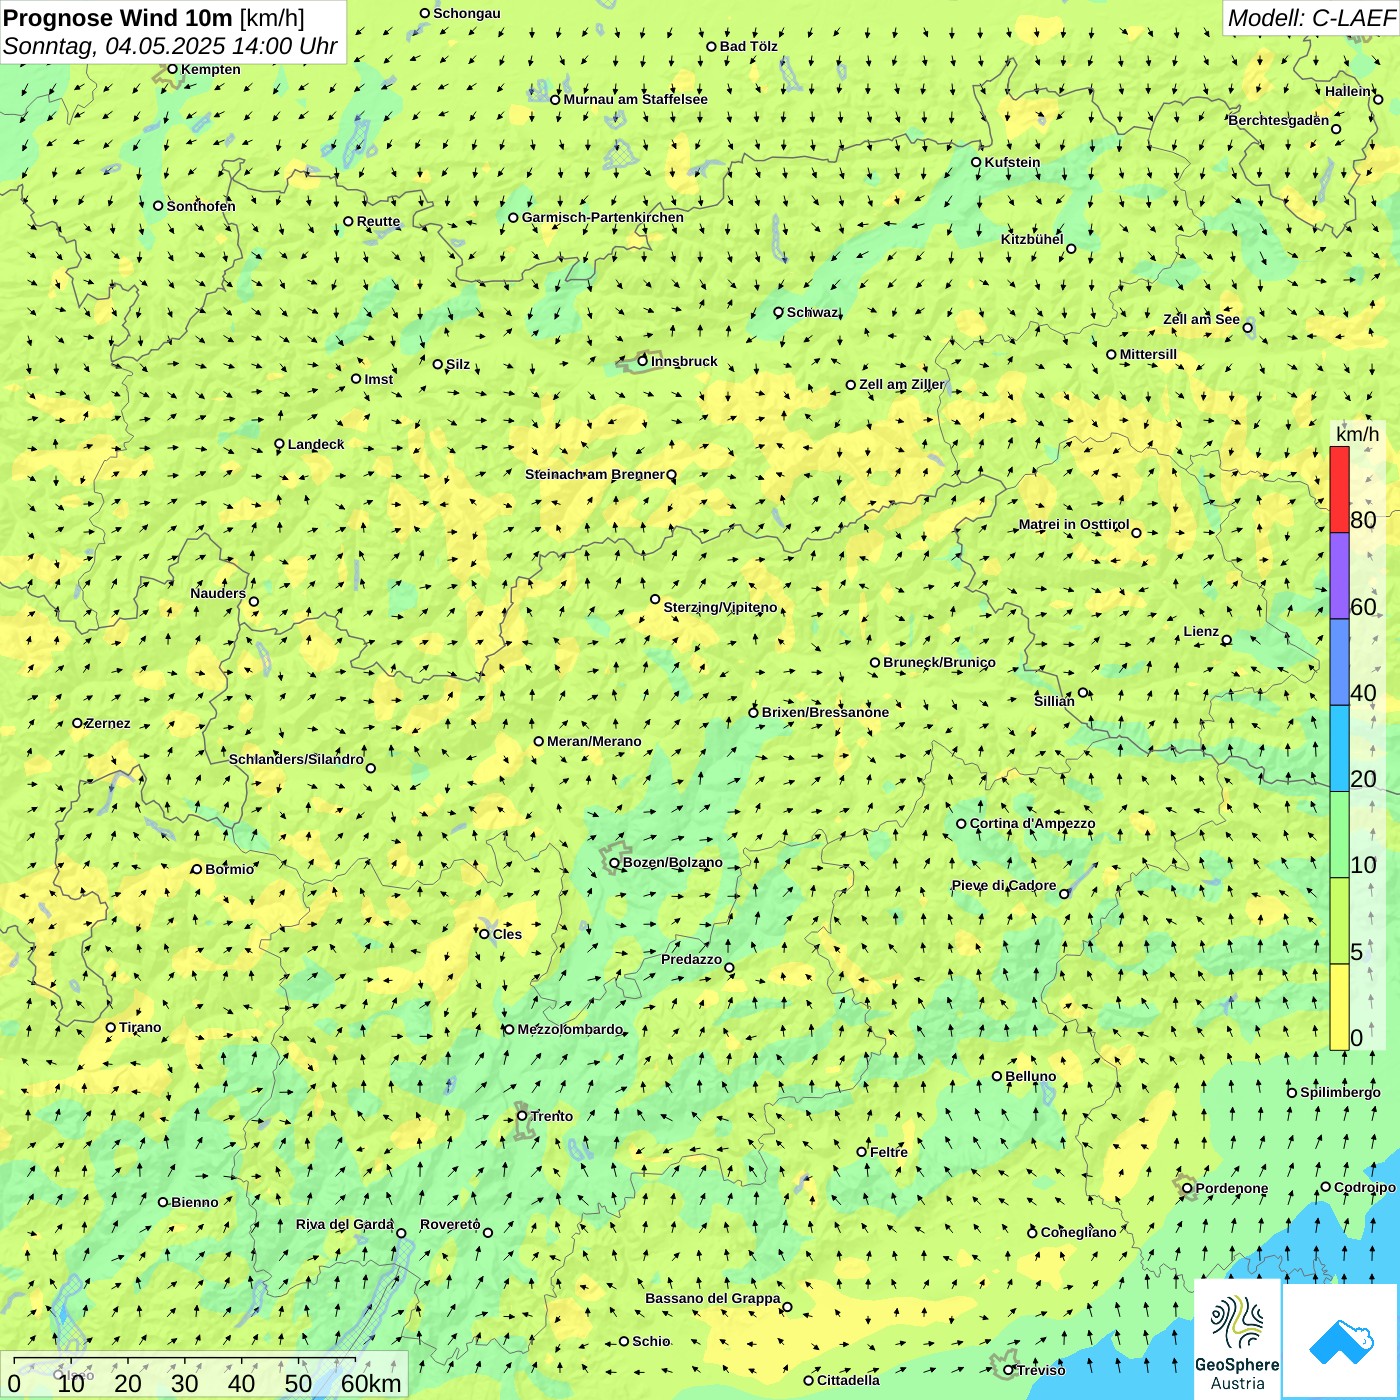Click the Garmisch-Partenkirchen label
Image resolution: width=1400 pixels, height=1400 pixels.
coord(603,217)
